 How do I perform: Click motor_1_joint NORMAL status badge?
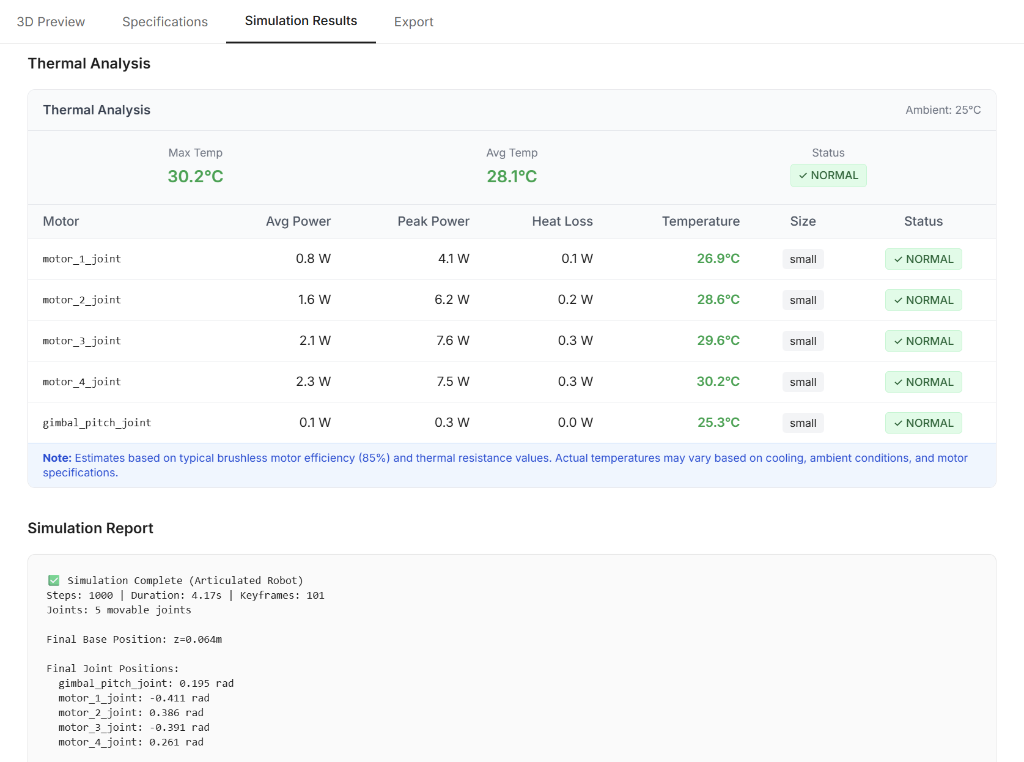tap(923, 259)
